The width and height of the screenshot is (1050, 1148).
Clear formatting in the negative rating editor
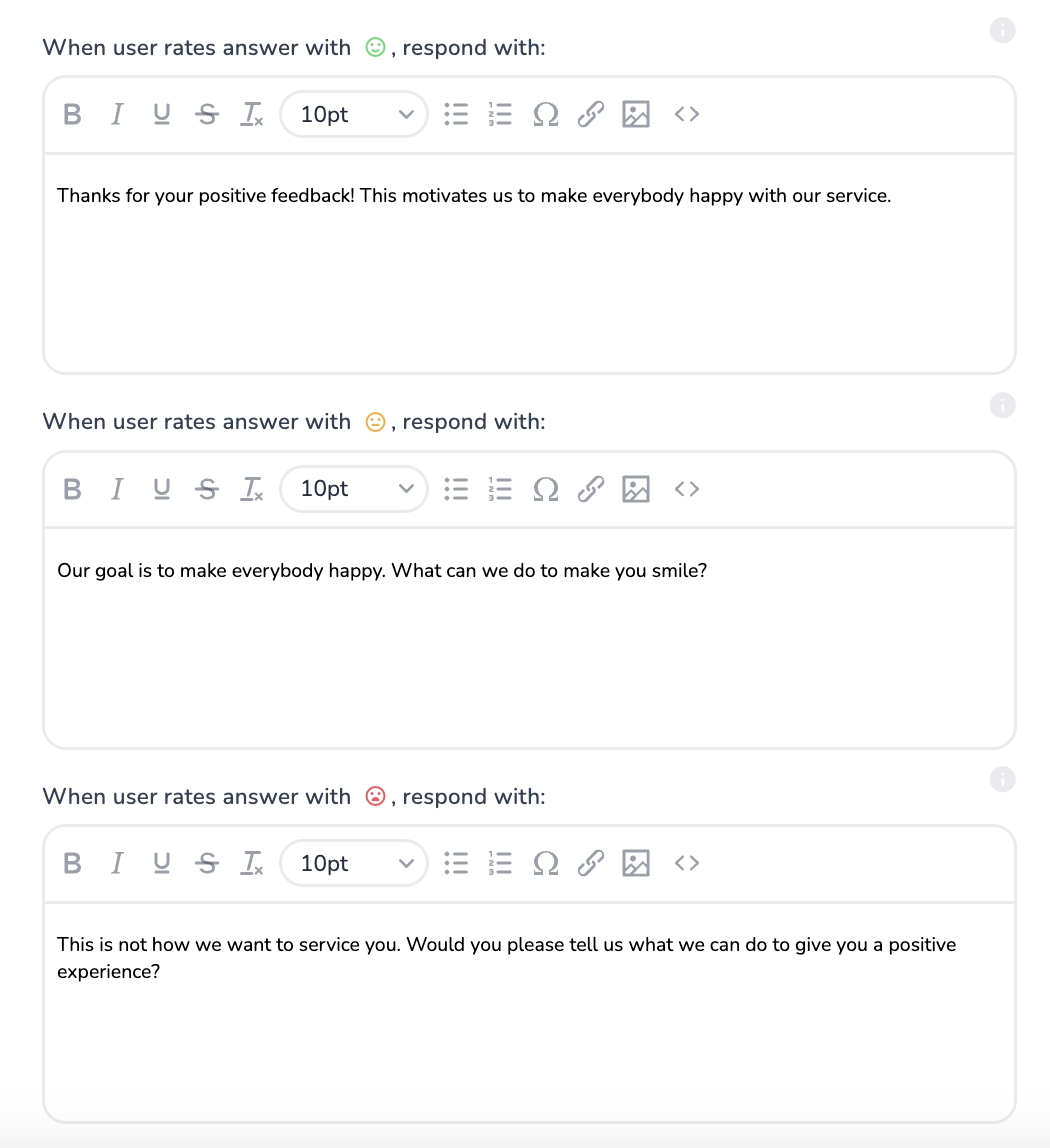coord(252,863)
